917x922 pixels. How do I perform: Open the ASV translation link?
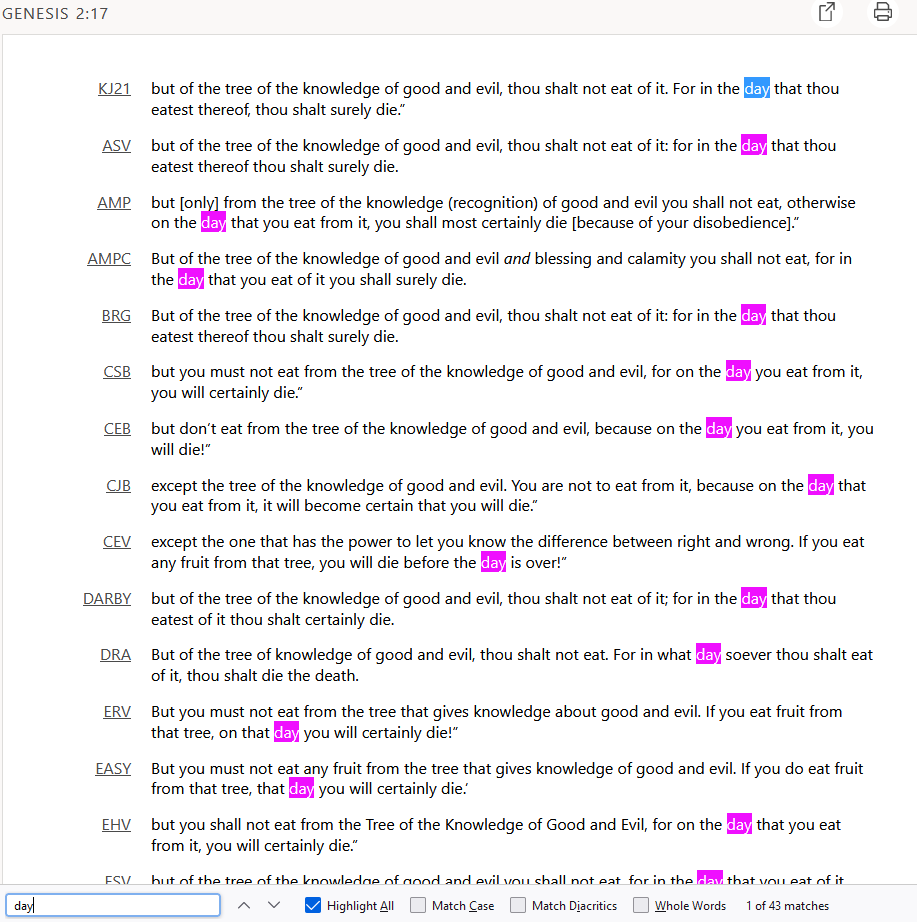pos(116,146)
